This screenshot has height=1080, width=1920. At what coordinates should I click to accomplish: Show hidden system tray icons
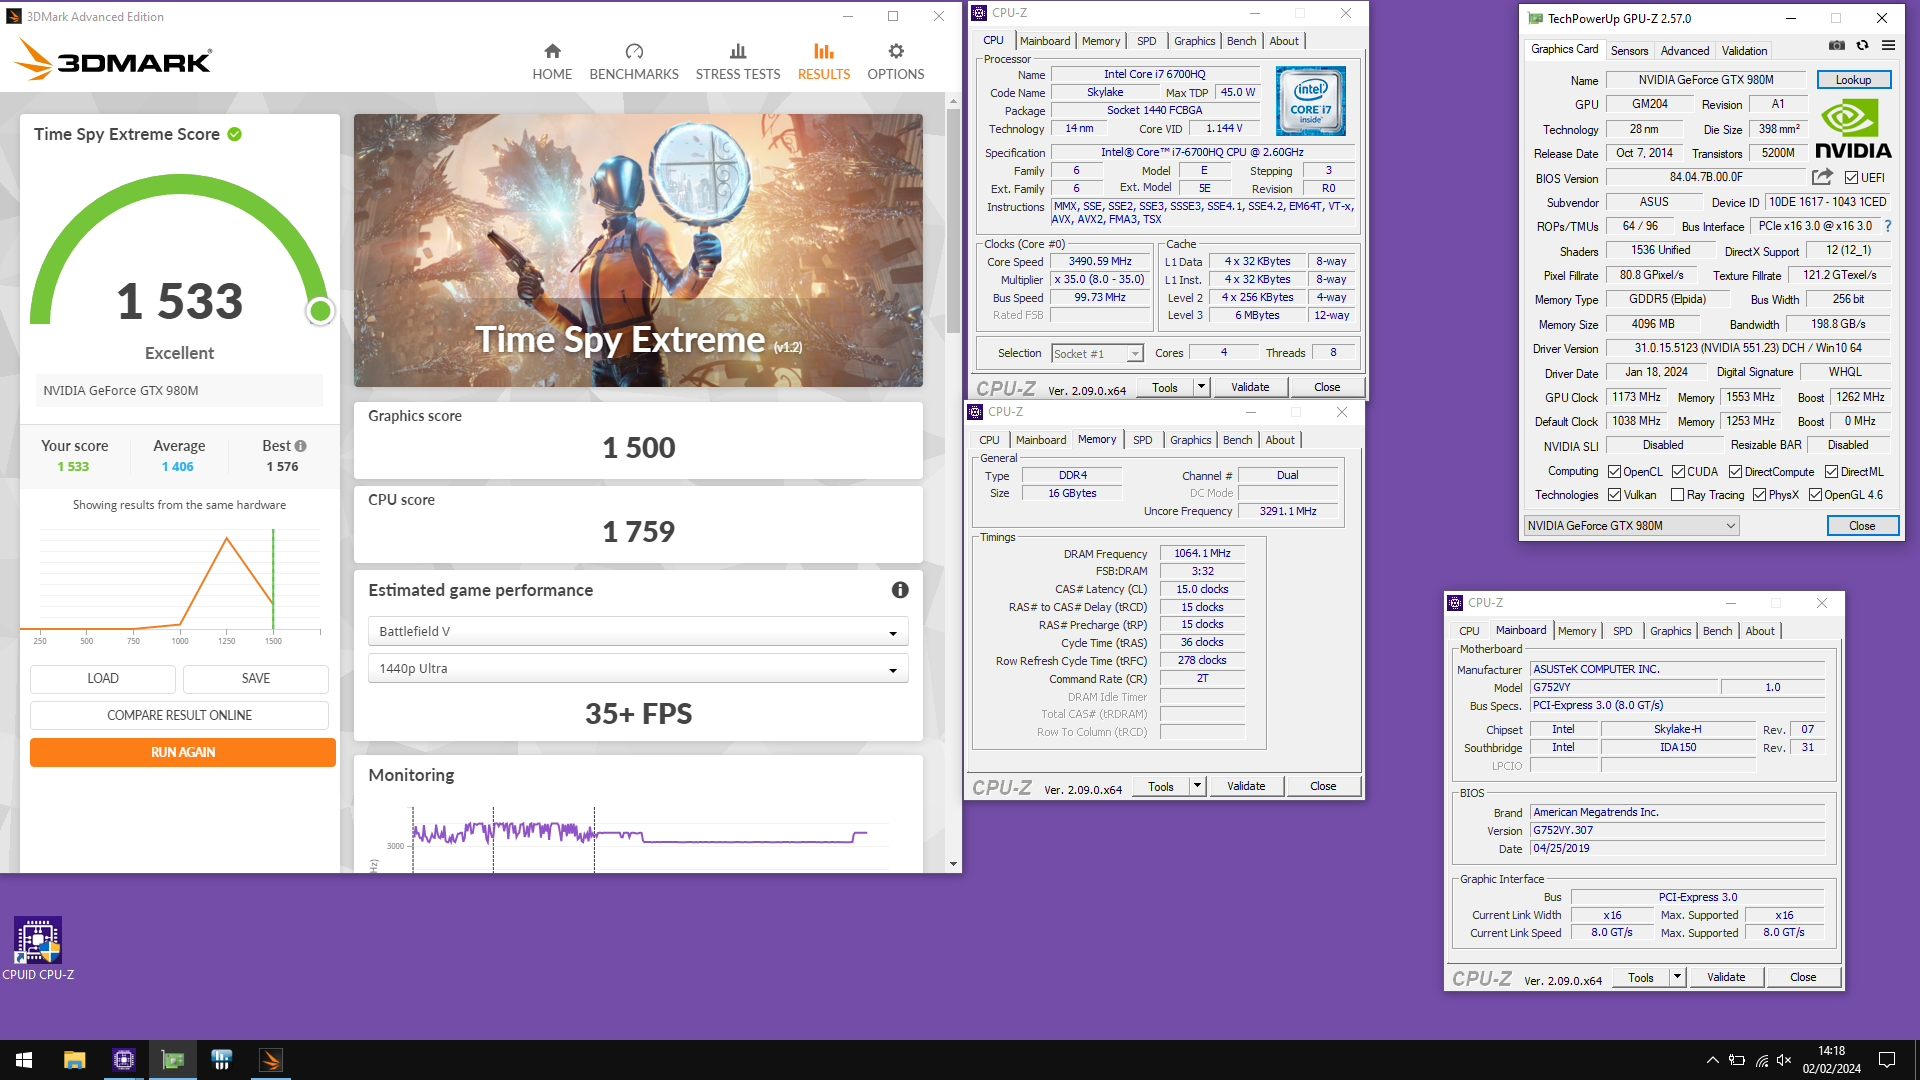(x=1713, y=1060)
